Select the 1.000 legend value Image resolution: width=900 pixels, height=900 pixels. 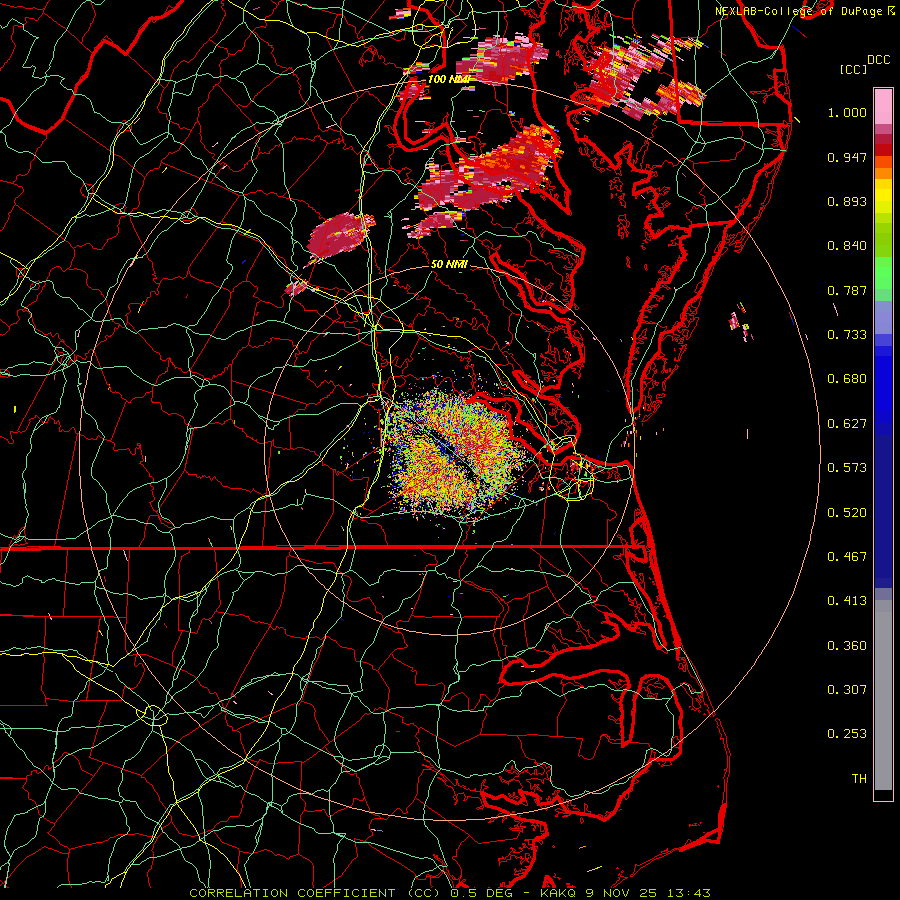click(847, 112)
